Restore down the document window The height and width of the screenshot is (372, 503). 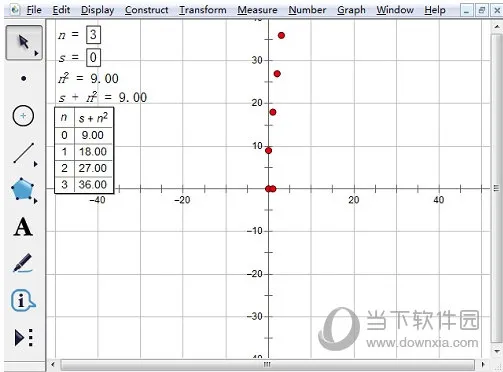pyautogui.click(x=481, y=11)
